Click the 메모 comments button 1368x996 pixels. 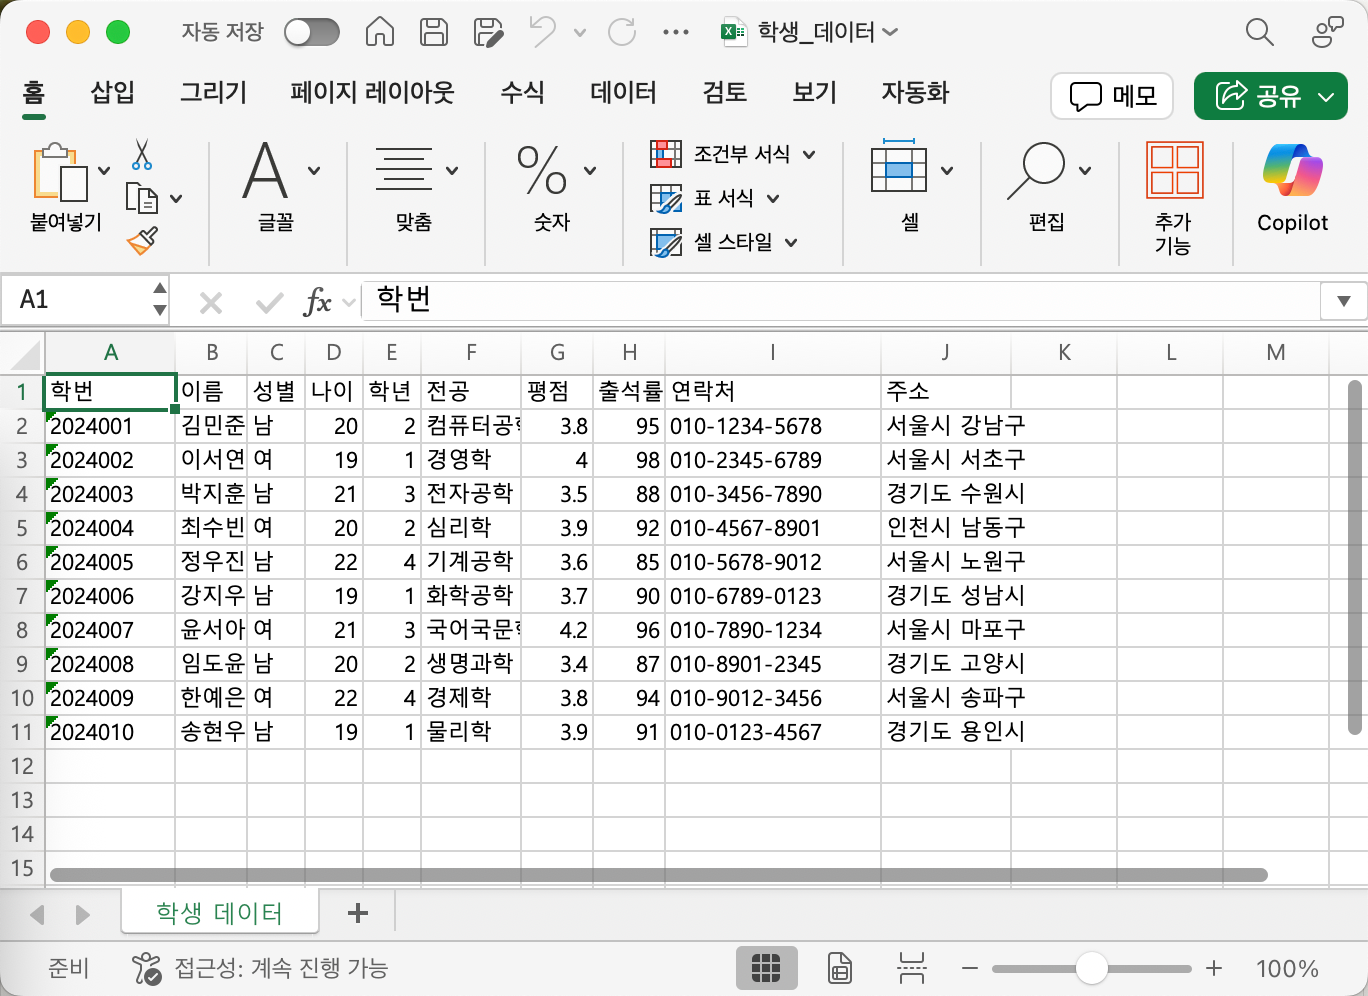tap(1112, 96)
